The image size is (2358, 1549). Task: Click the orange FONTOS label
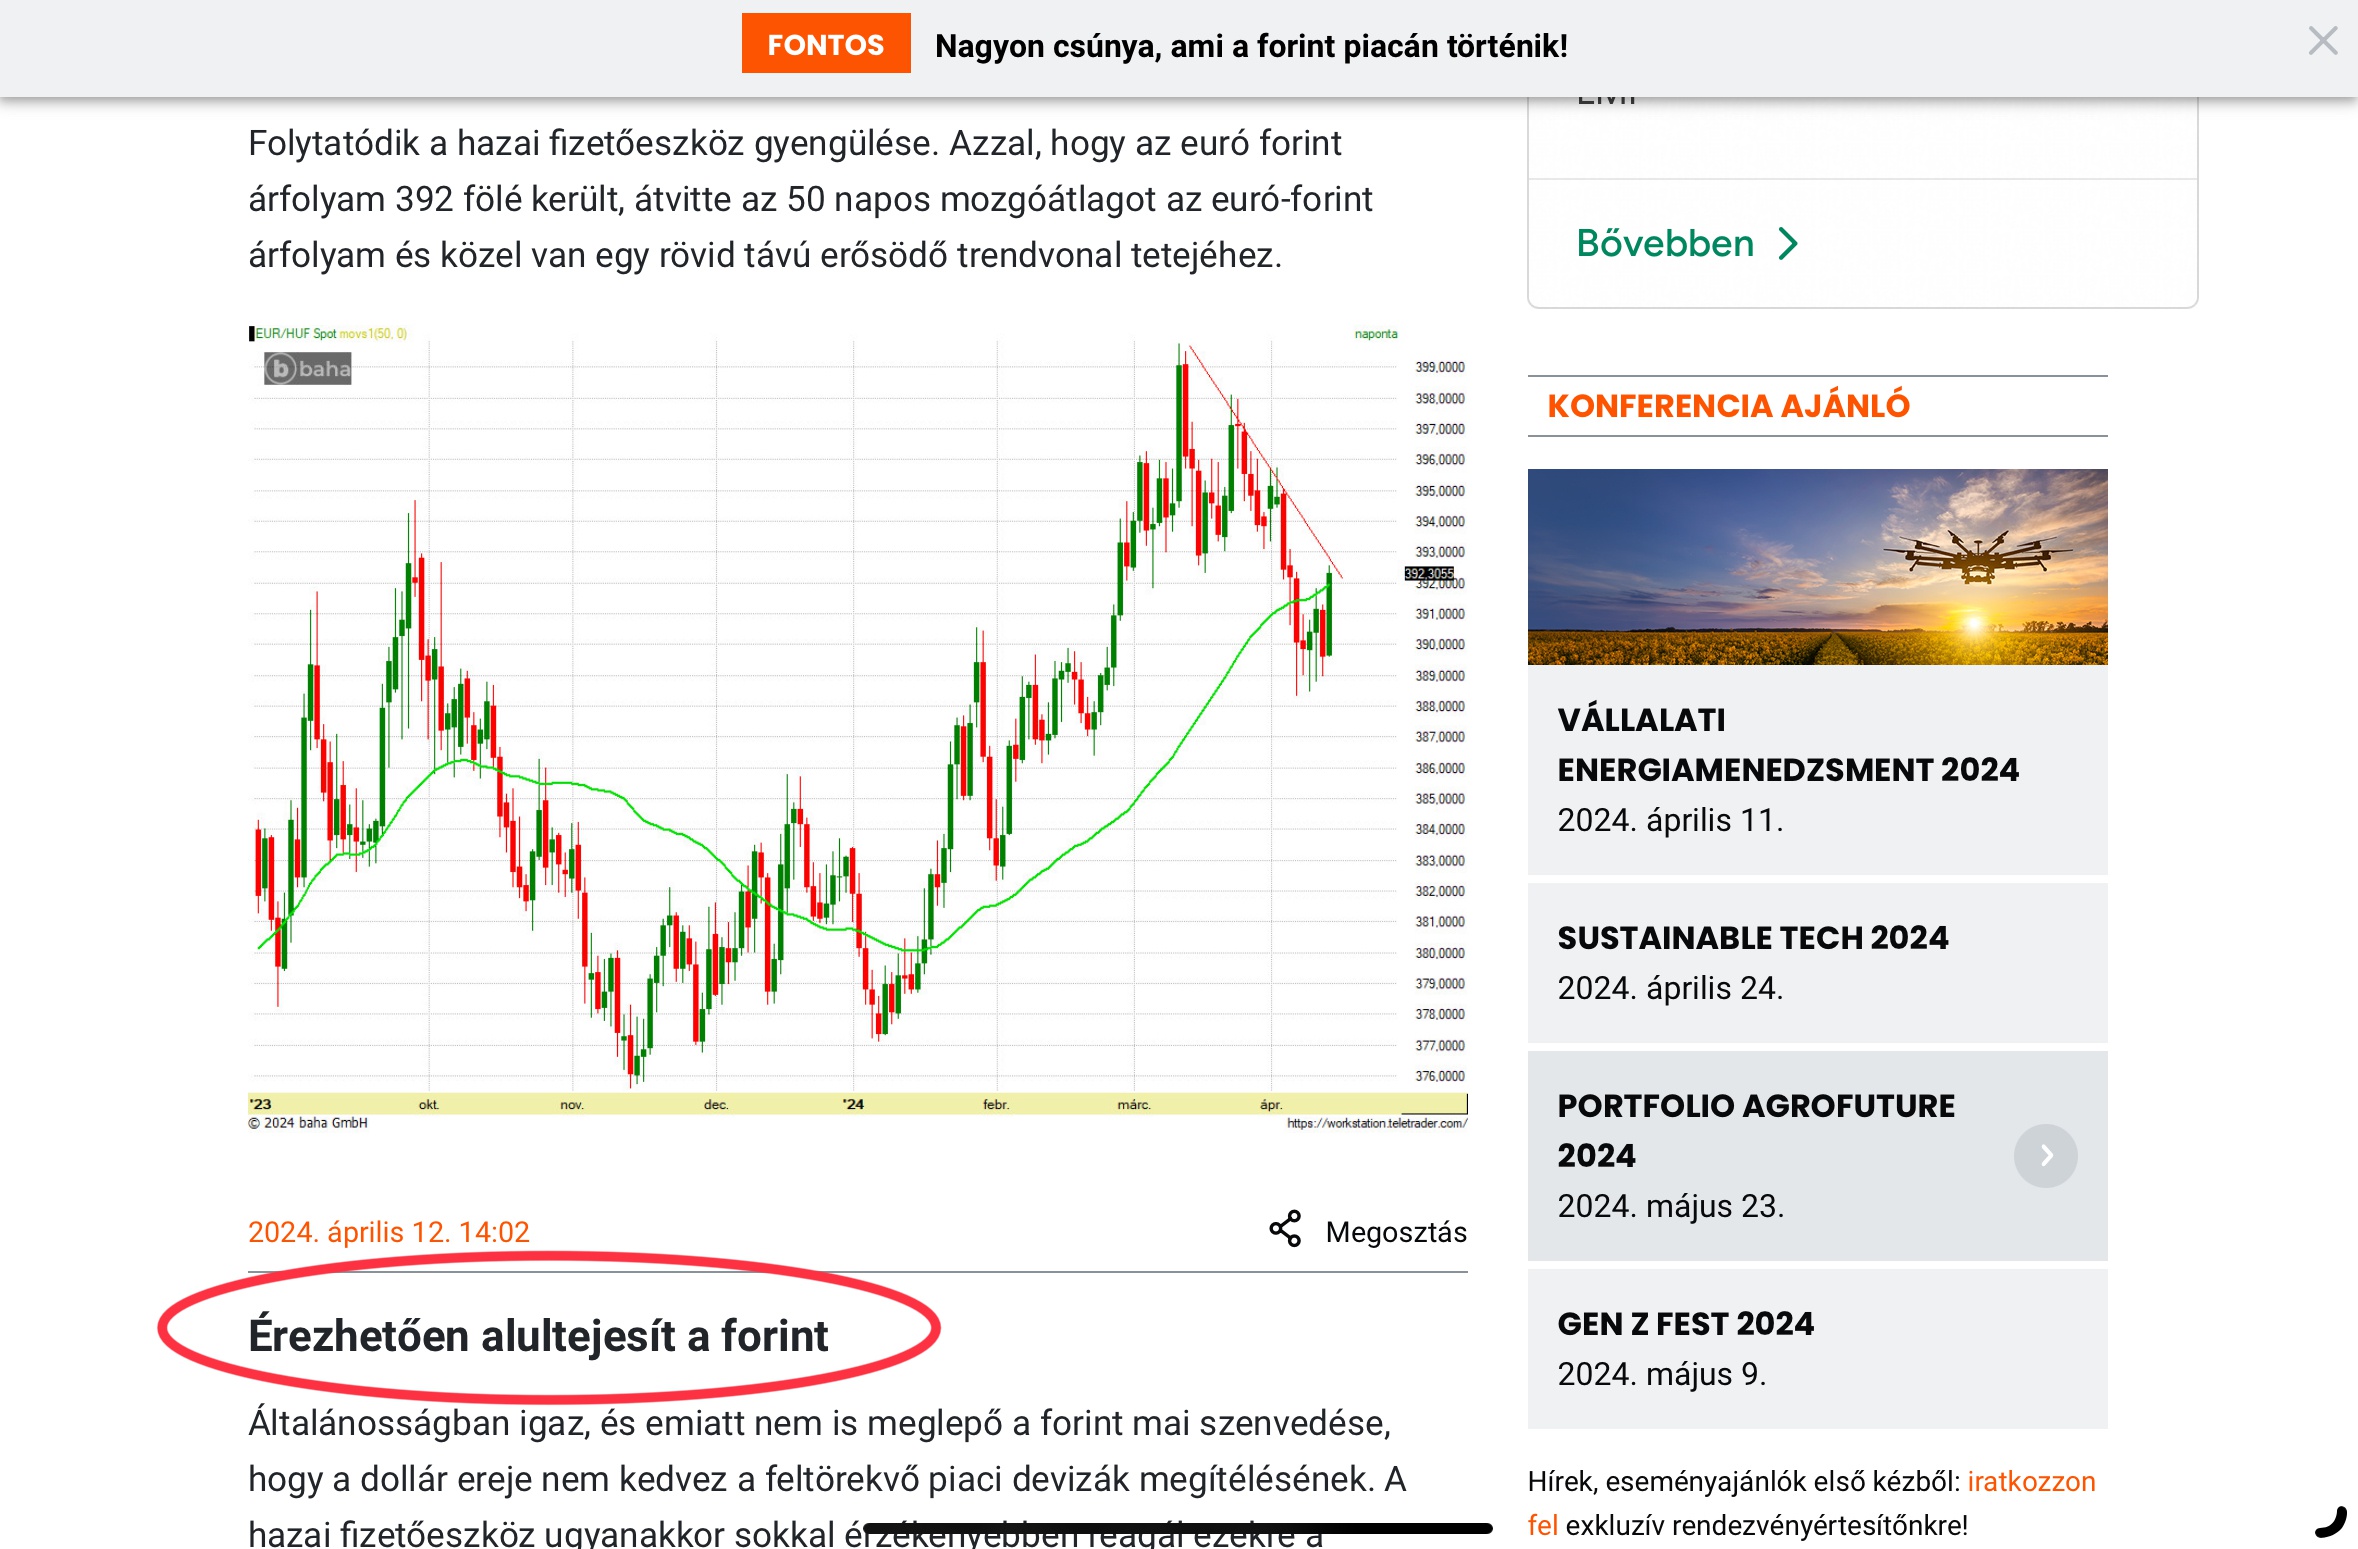click(826, 44)
